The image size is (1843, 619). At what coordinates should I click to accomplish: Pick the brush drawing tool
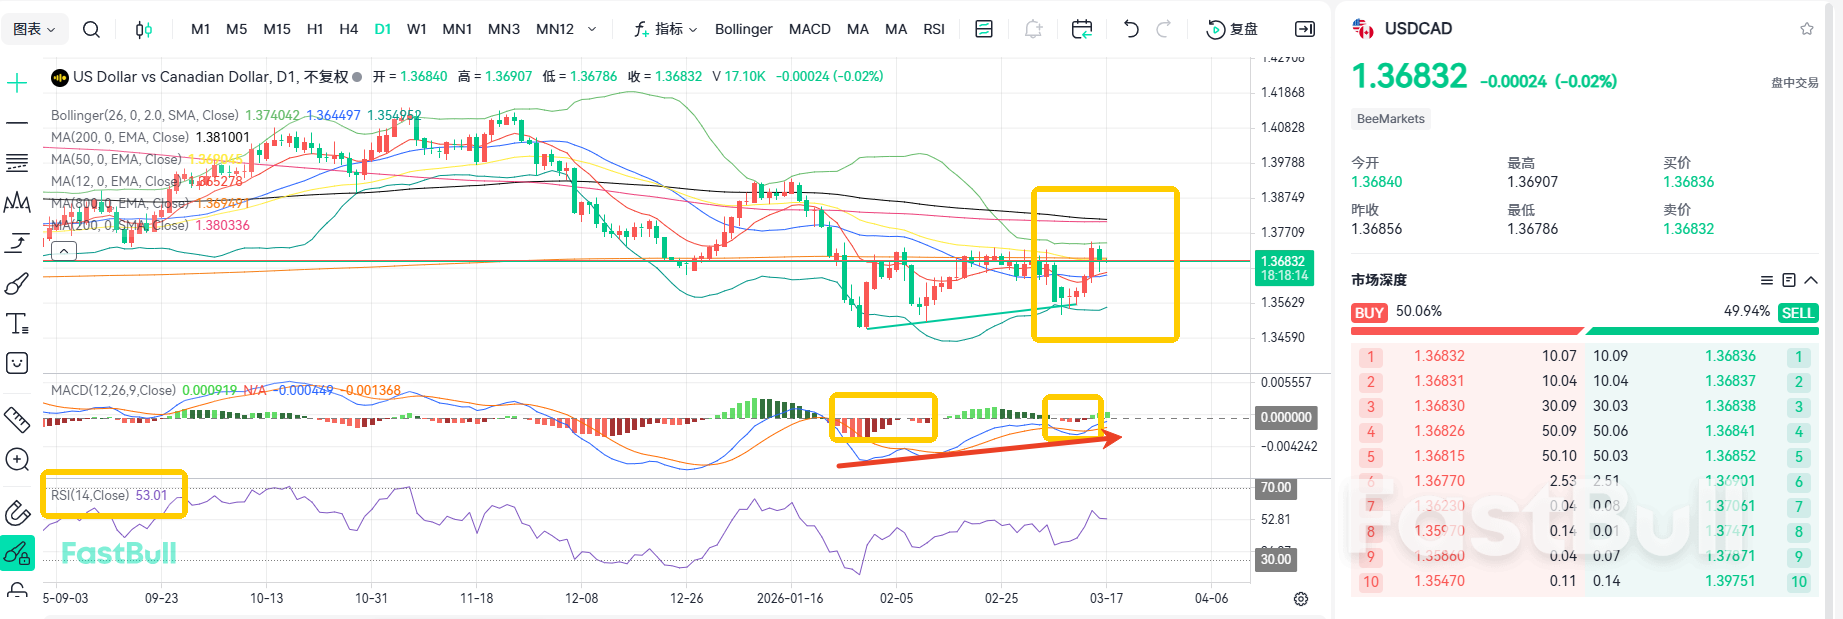[x=17, y=284]
